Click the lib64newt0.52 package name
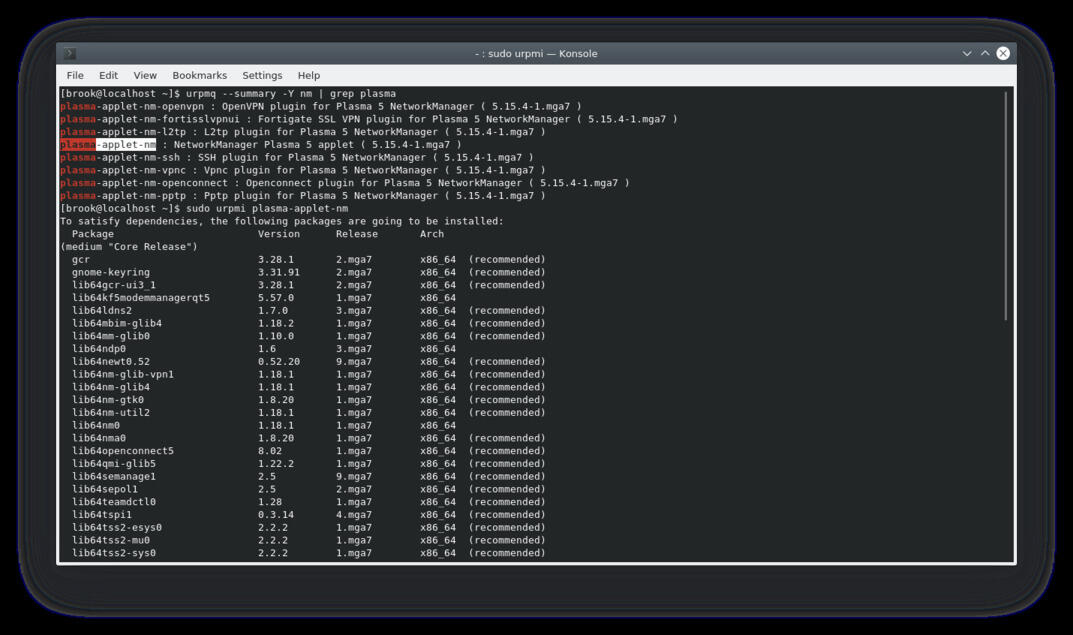This screenshot has height=635, width=1073. [x=111, y=362]
